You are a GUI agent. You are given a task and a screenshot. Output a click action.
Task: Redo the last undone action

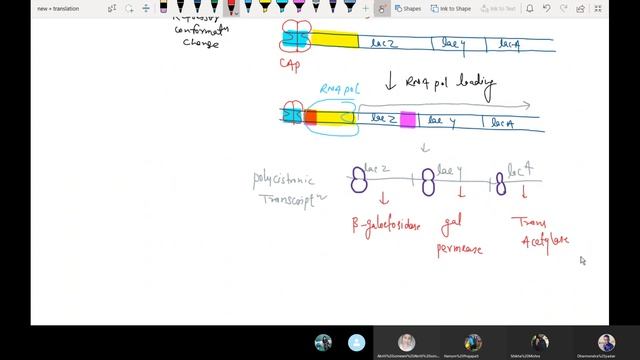[564, 8]
